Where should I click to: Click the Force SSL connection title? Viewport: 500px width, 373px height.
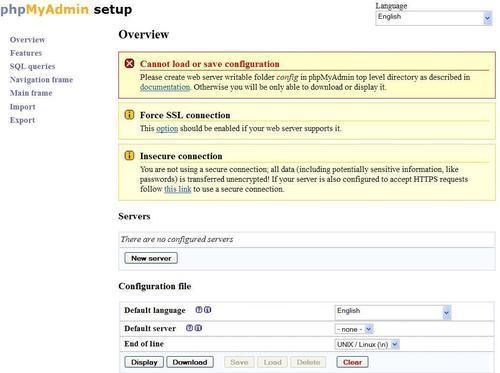185,115
